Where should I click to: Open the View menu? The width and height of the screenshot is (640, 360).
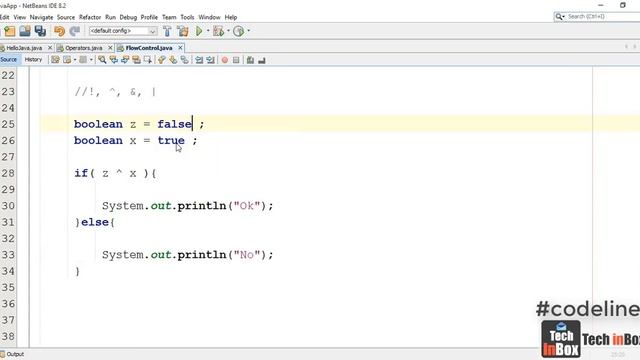[x=20, y=17]
